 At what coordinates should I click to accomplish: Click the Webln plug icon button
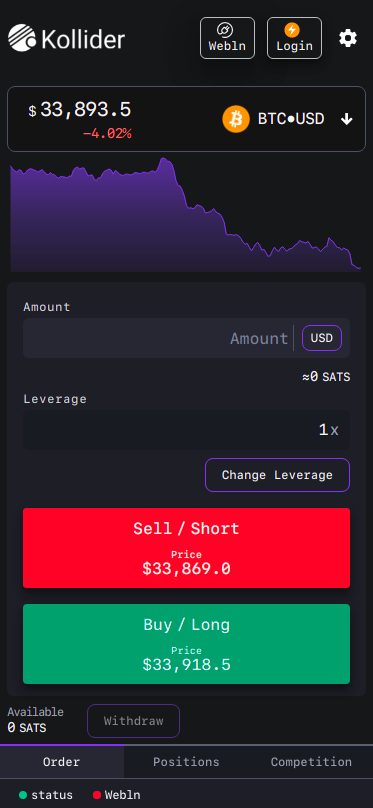(x=227, y=38)
